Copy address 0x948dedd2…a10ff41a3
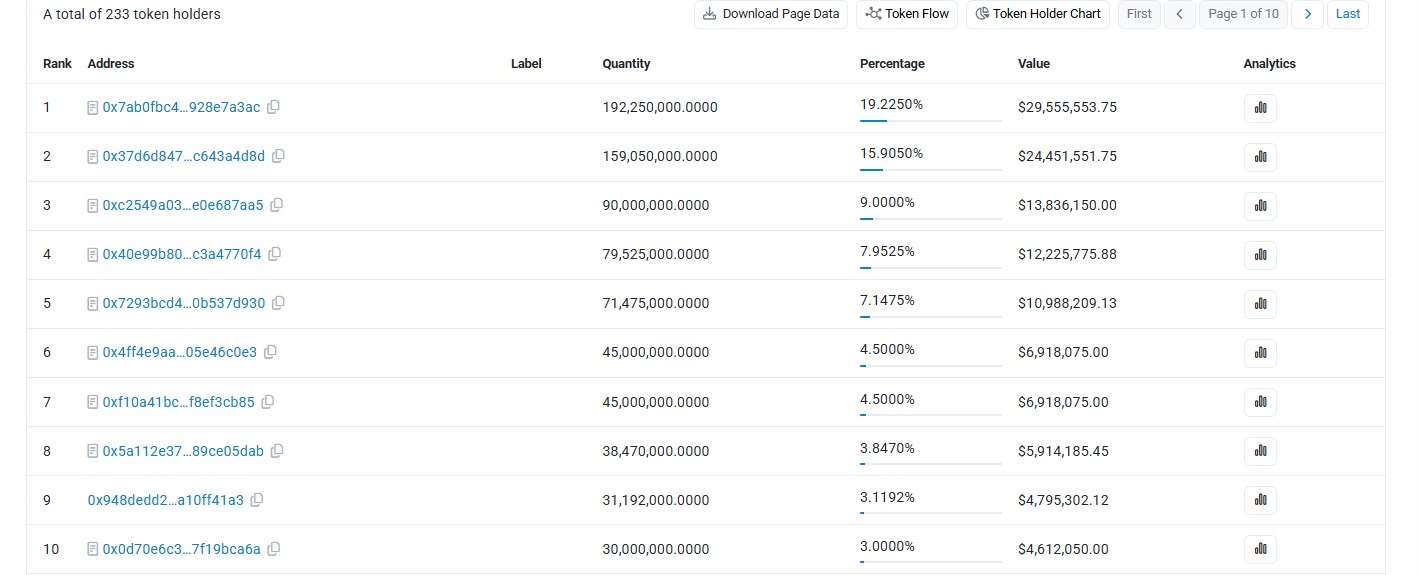The height and width of the screenshot is (575, 1419). (257, 500)
